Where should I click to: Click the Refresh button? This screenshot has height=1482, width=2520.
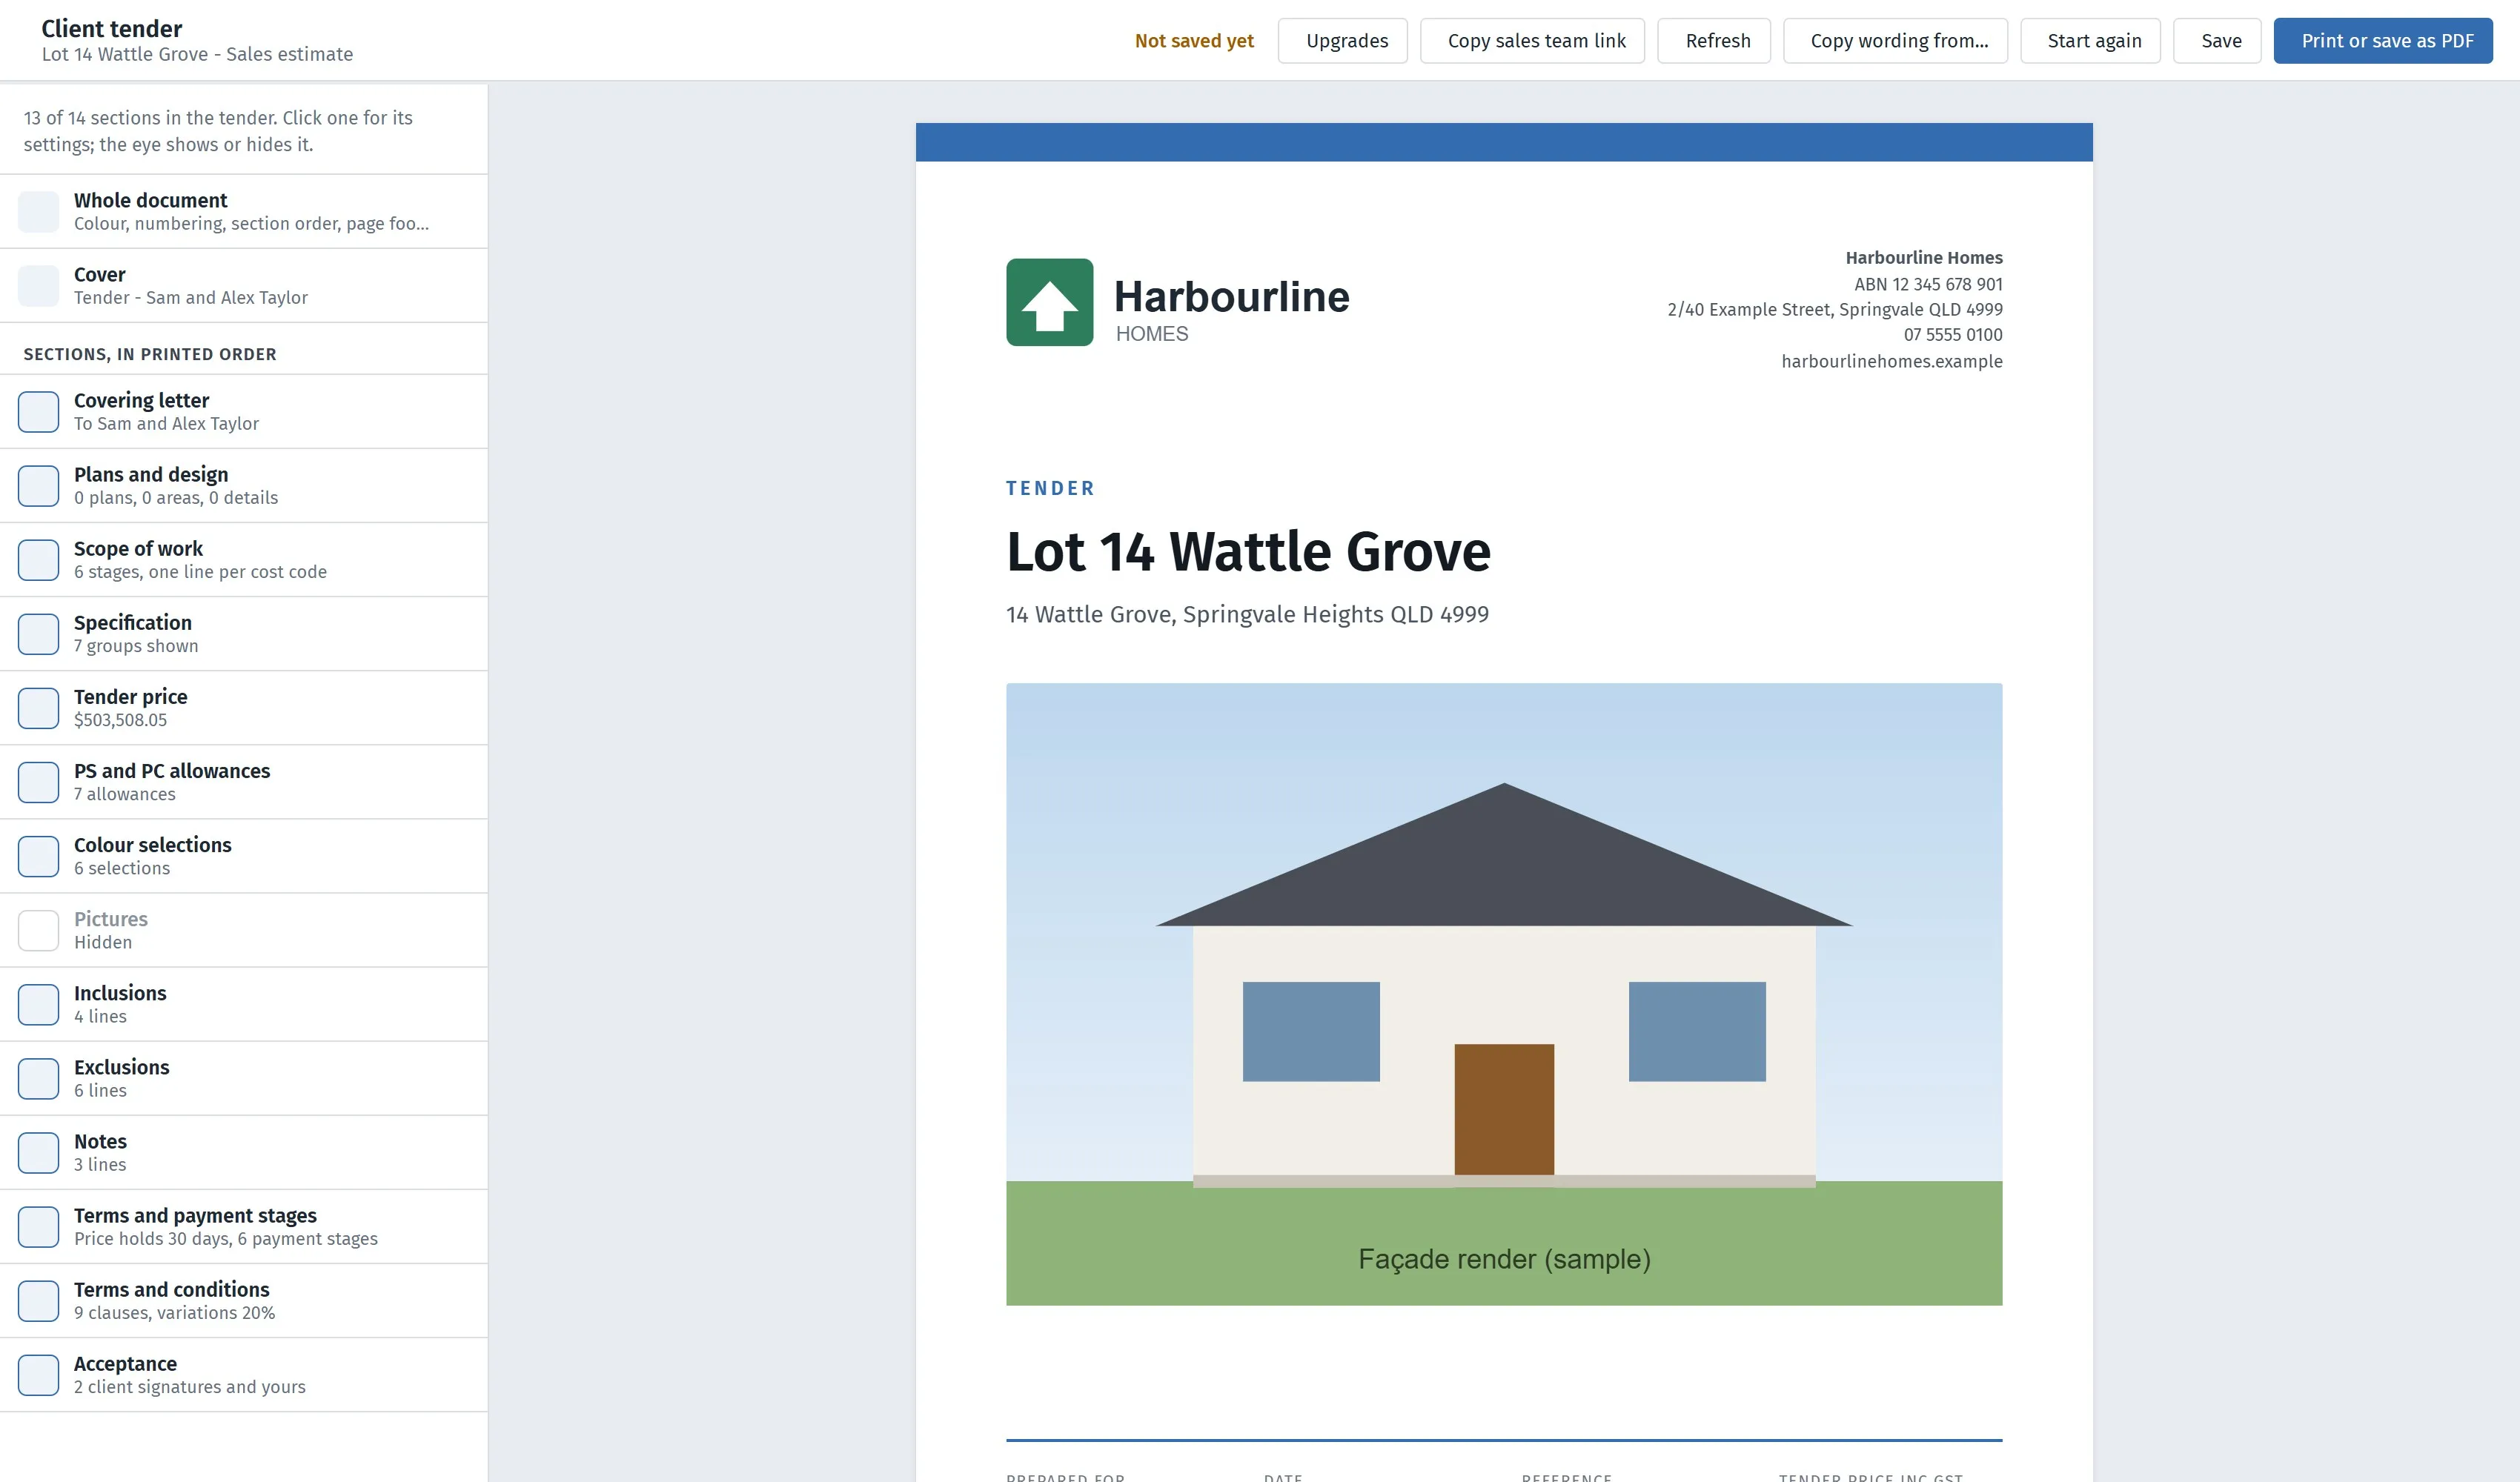click(1714, 41)
